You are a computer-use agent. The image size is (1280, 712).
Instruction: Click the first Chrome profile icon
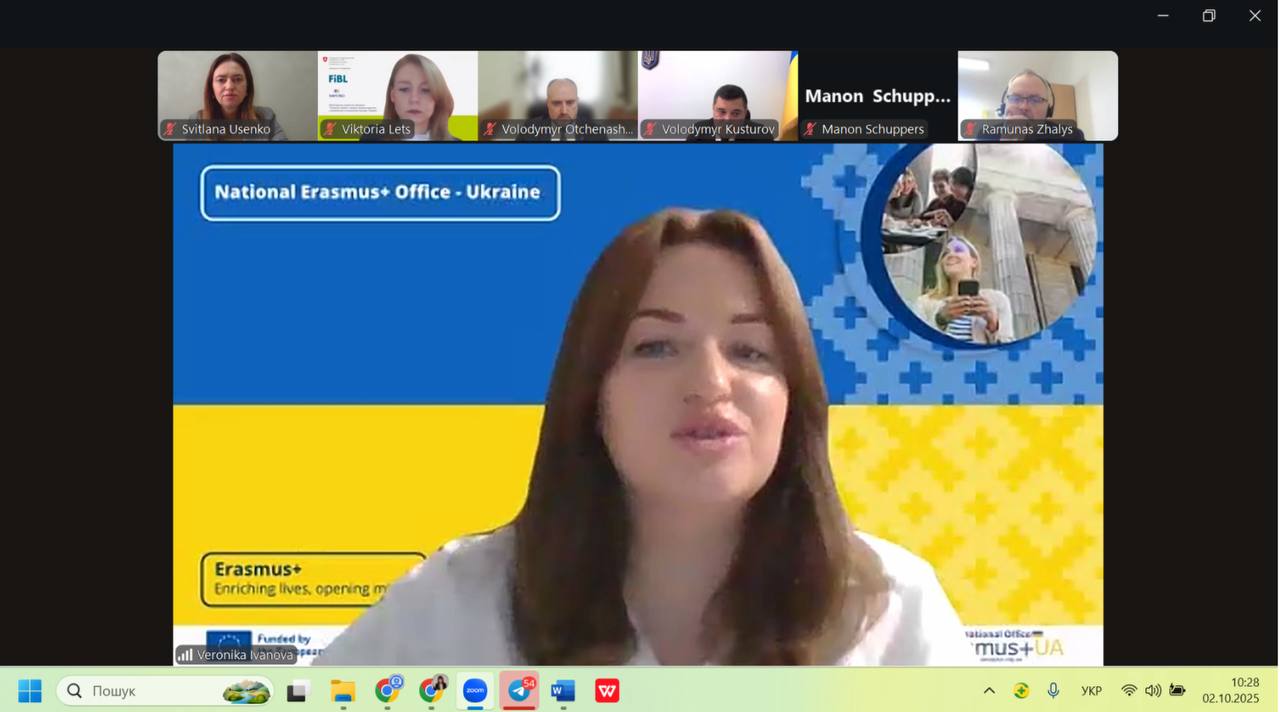click(388, 691)
